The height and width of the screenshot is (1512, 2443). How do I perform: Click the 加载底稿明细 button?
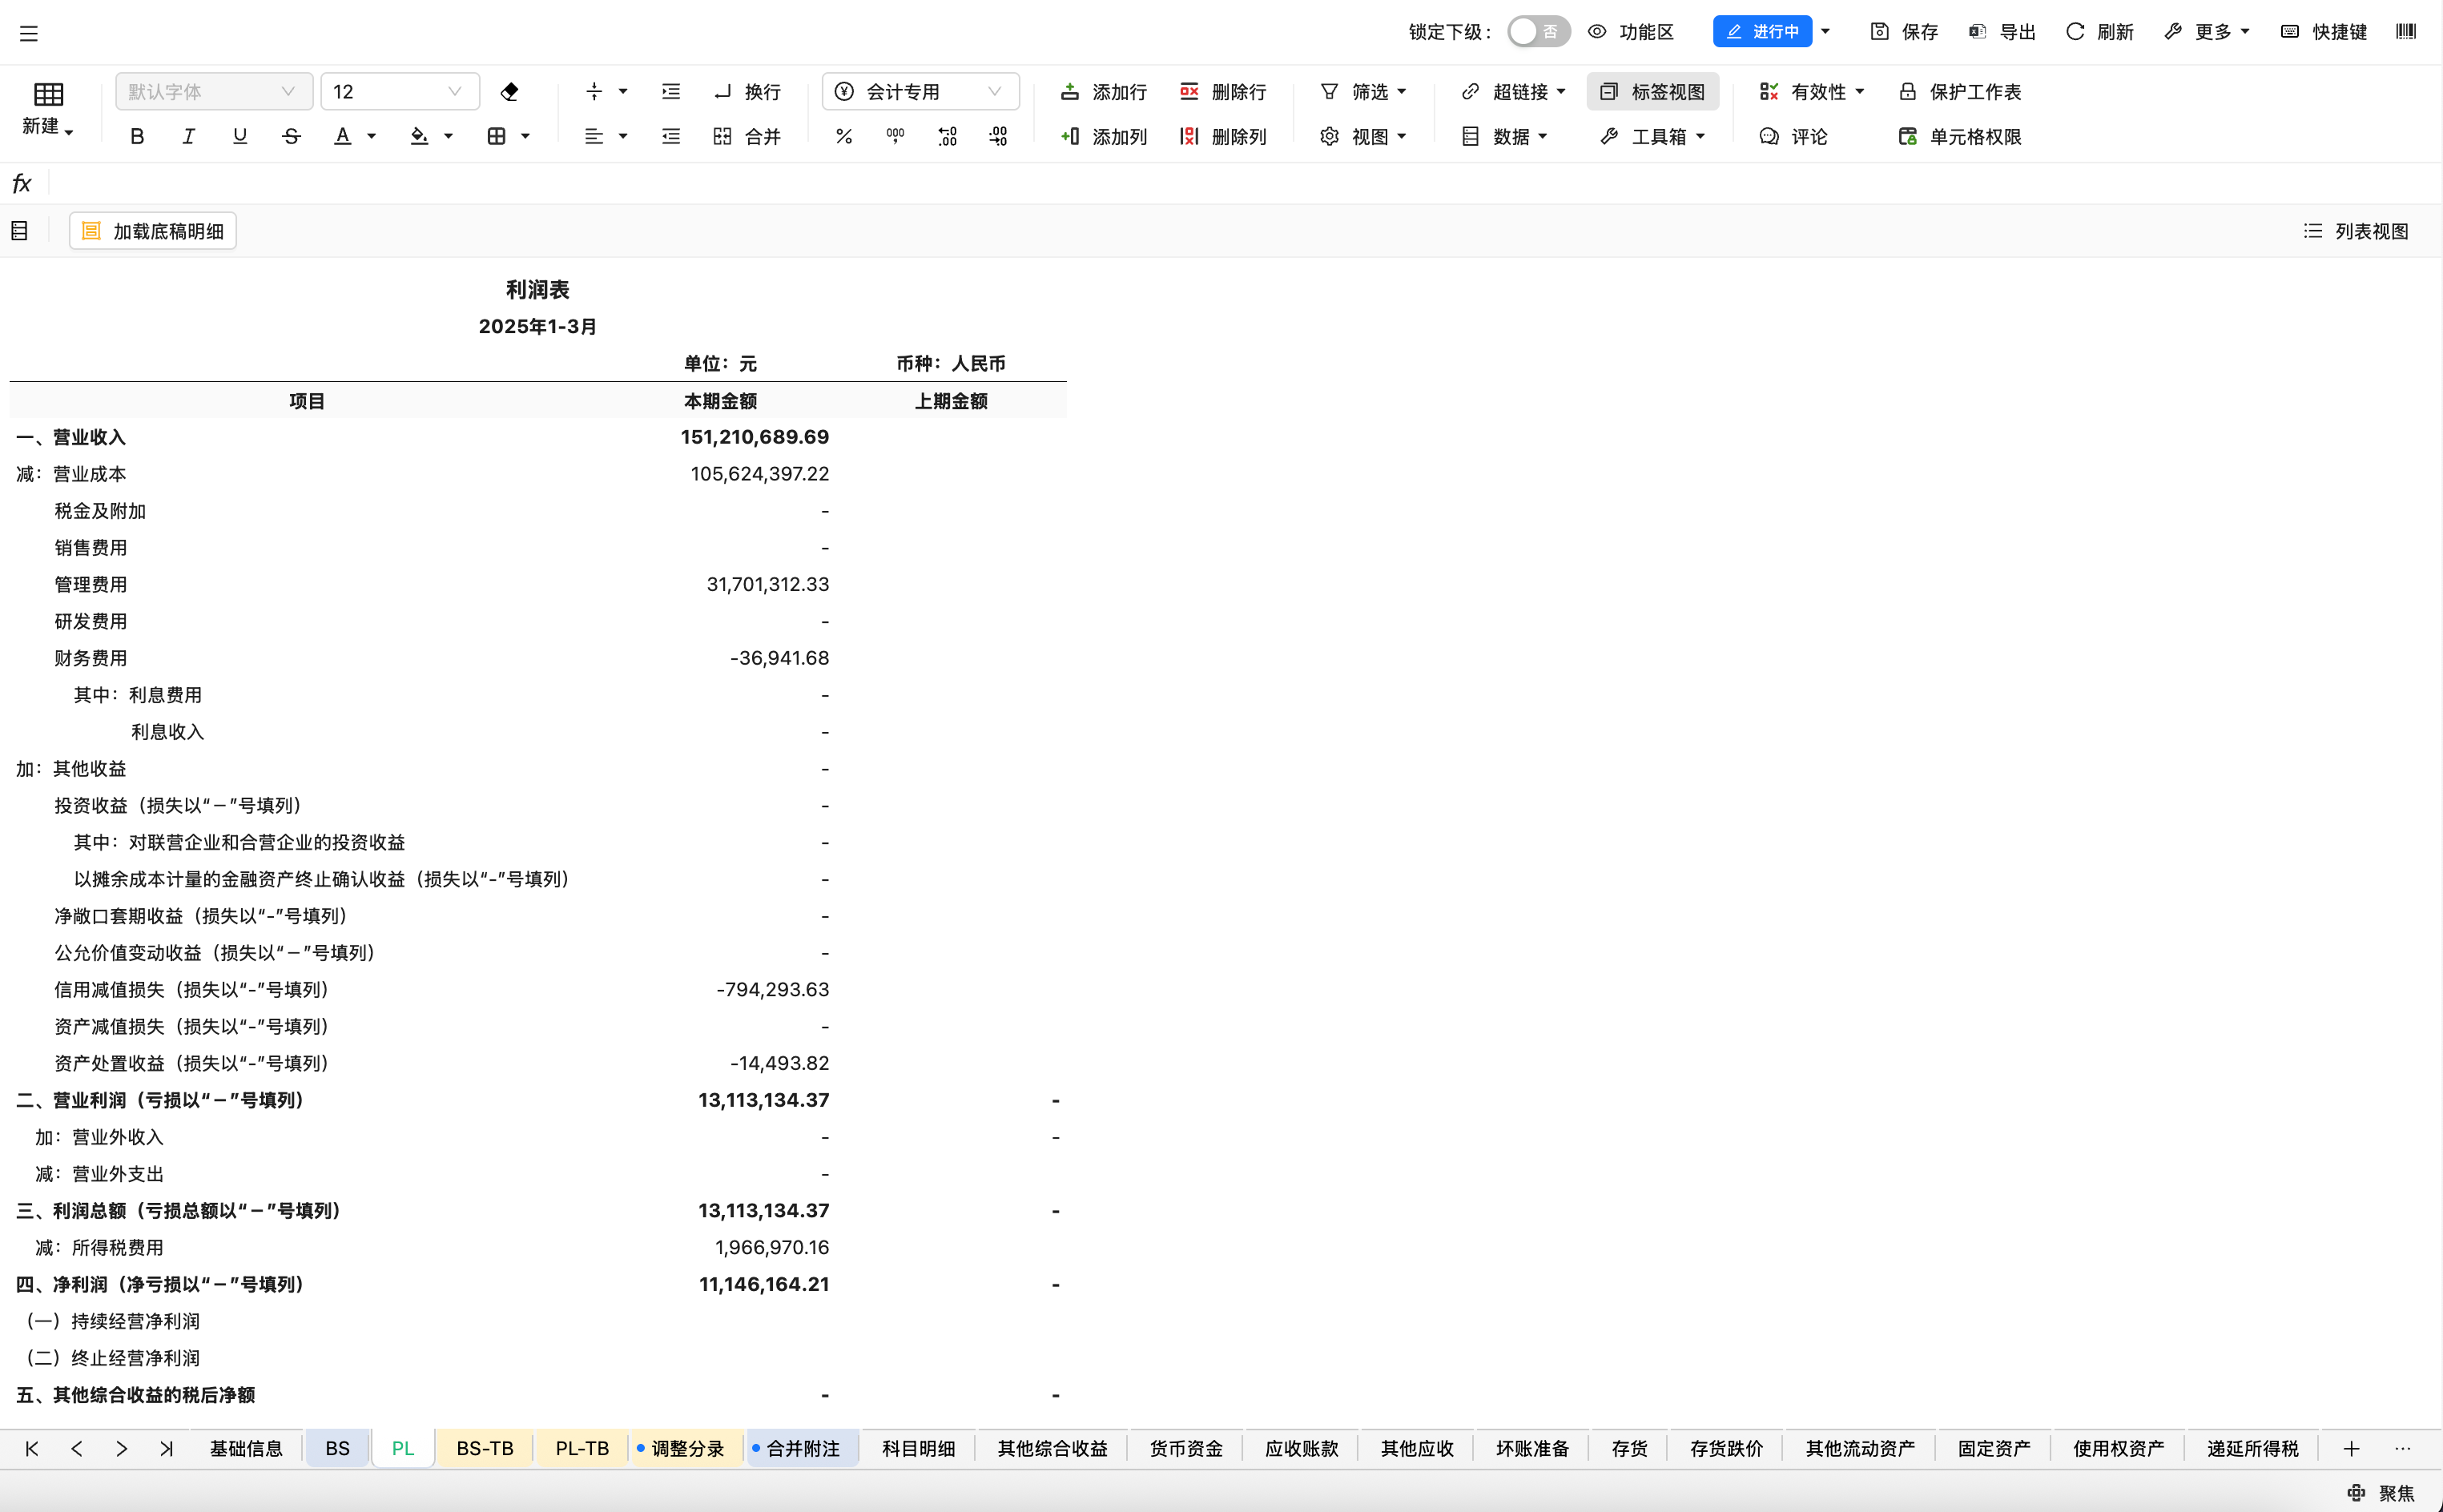tap(153, 231)
